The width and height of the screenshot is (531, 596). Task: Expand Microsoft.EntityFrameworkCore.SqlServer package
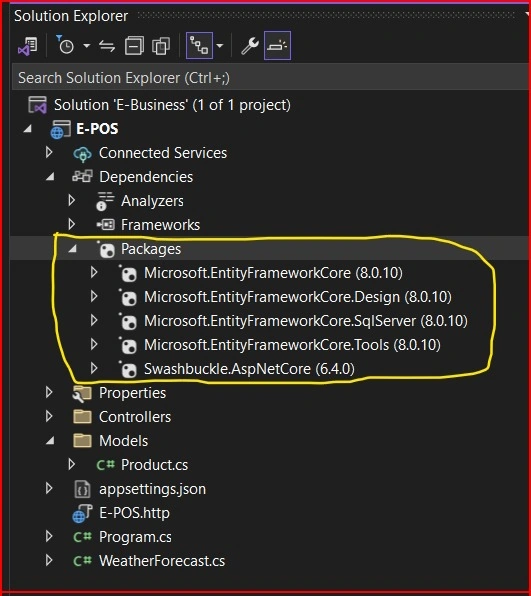tap(94, 320)
